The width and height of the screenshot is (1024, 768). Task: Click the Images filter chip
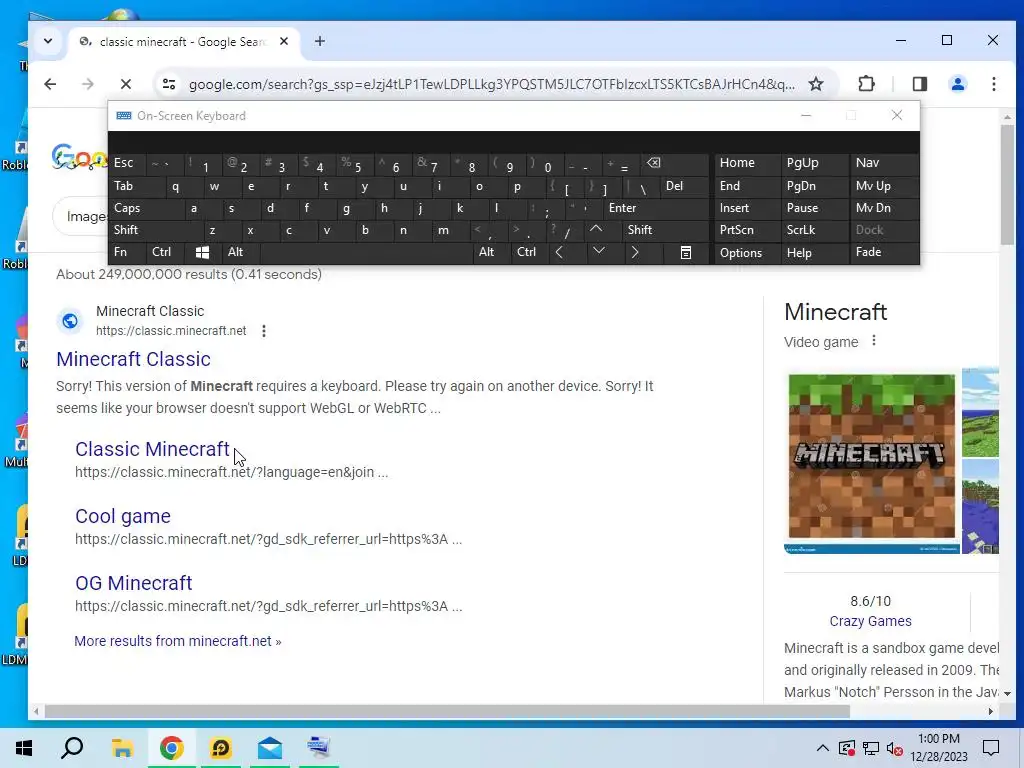[x=86, y=216]
